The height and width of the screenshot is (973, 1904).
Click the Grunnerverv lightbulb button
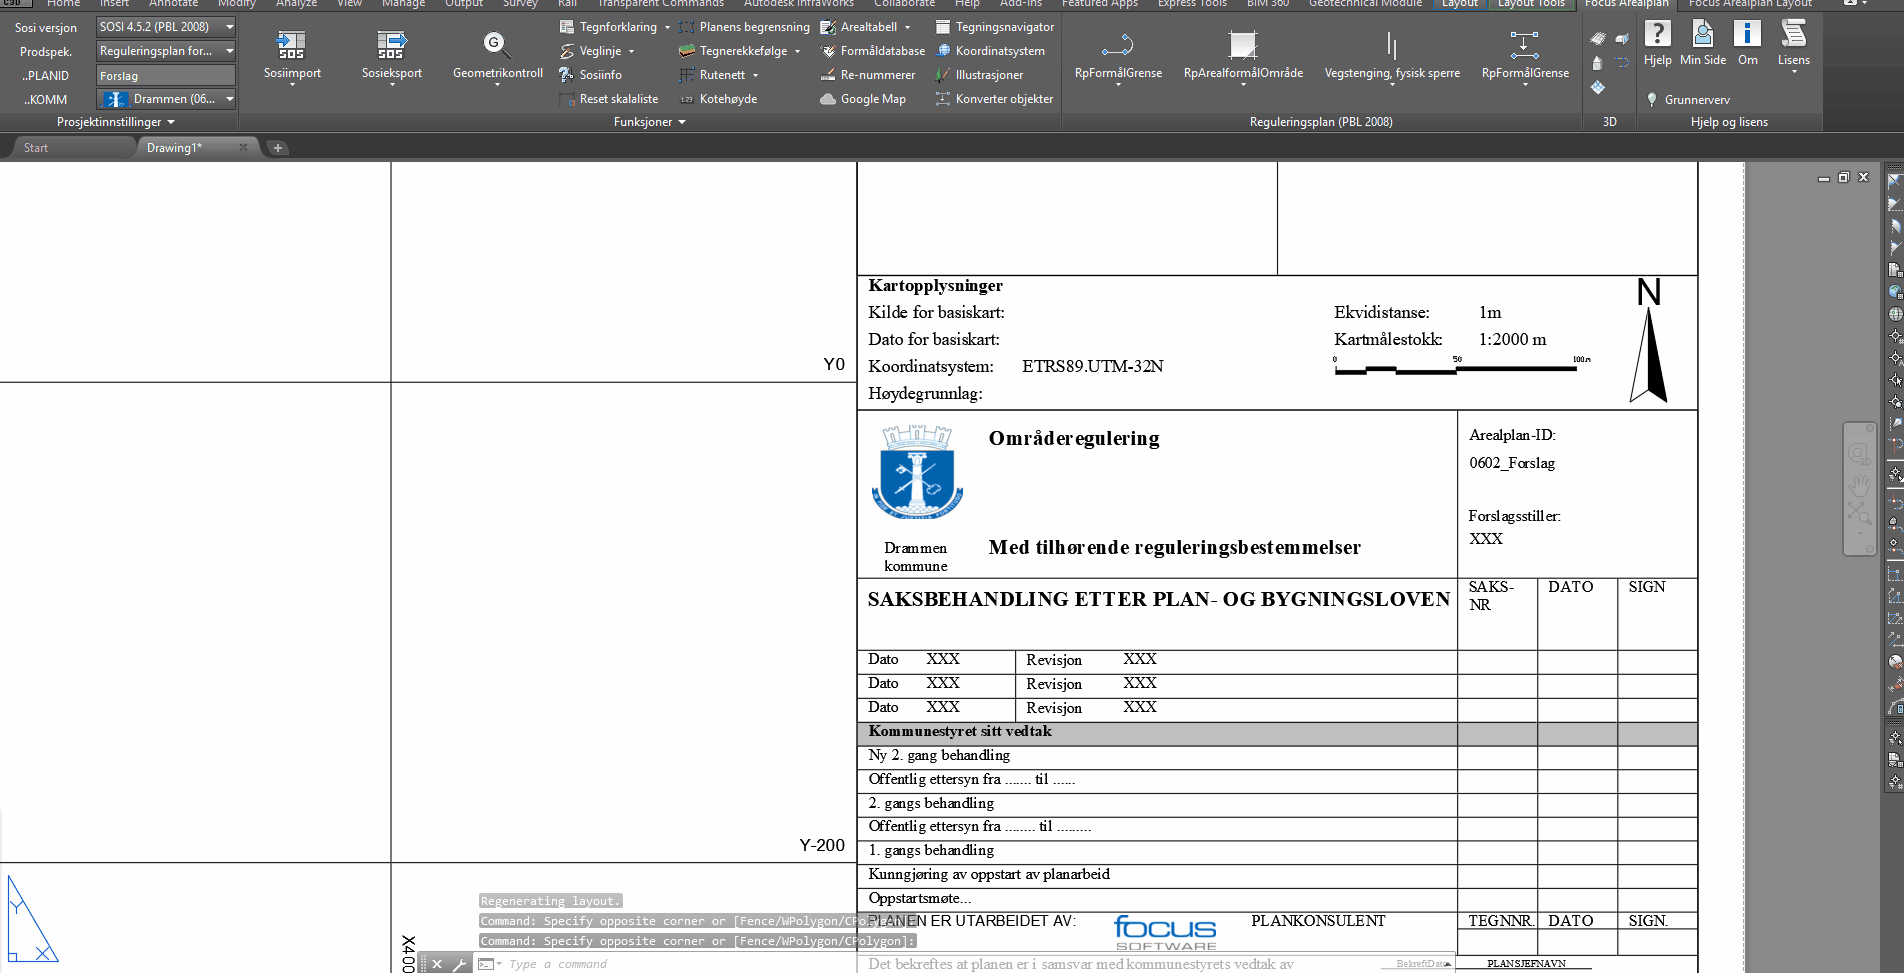pyautogui.click(x=1652, y=99)
